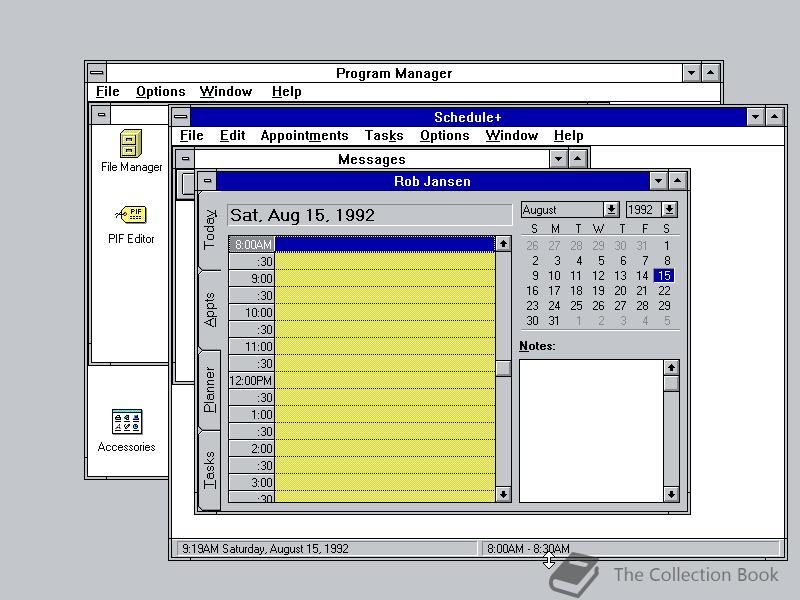The height and width of the screenshot is (600, 800).
Task: Switch to the Appts tab
Action: pos(210,309)
